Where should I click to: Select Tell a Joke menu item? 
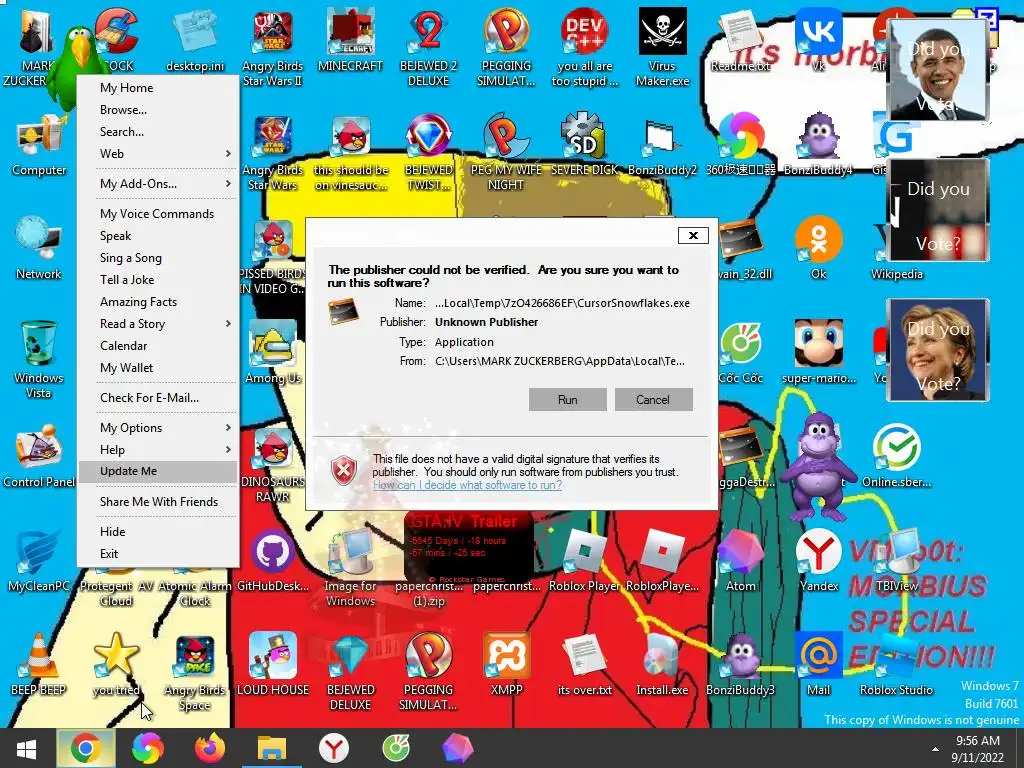pyautogui.click(x=158, y=280)
